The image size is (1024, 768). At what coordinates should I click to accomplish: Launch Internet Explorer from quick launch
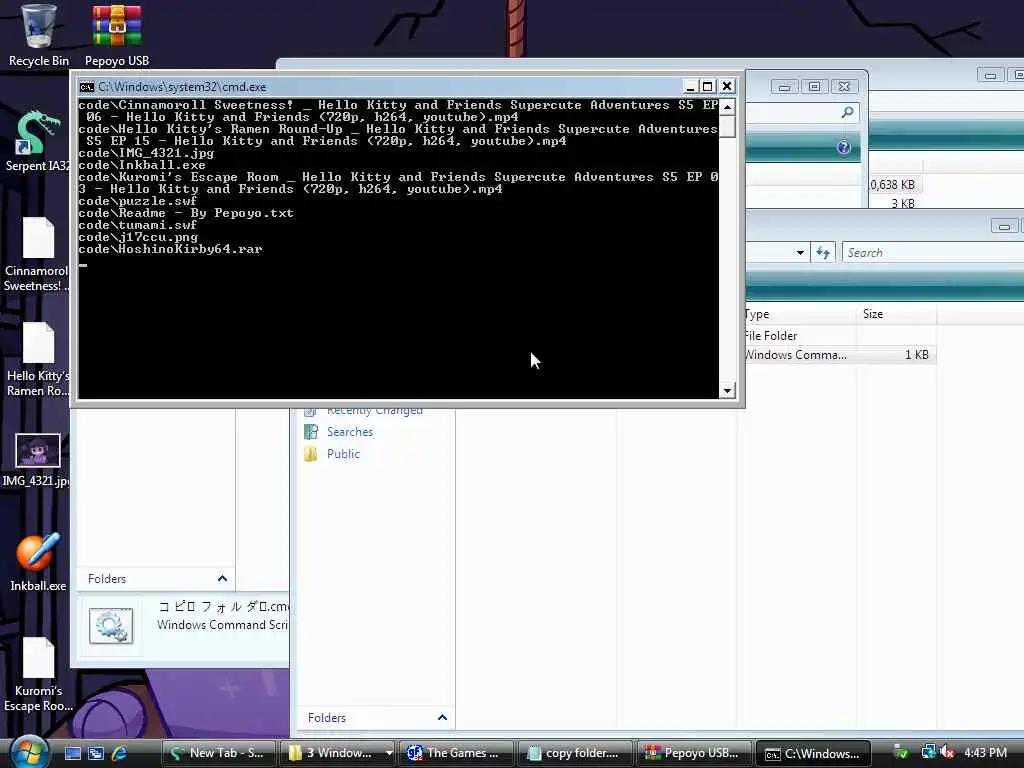pos(120,753)
